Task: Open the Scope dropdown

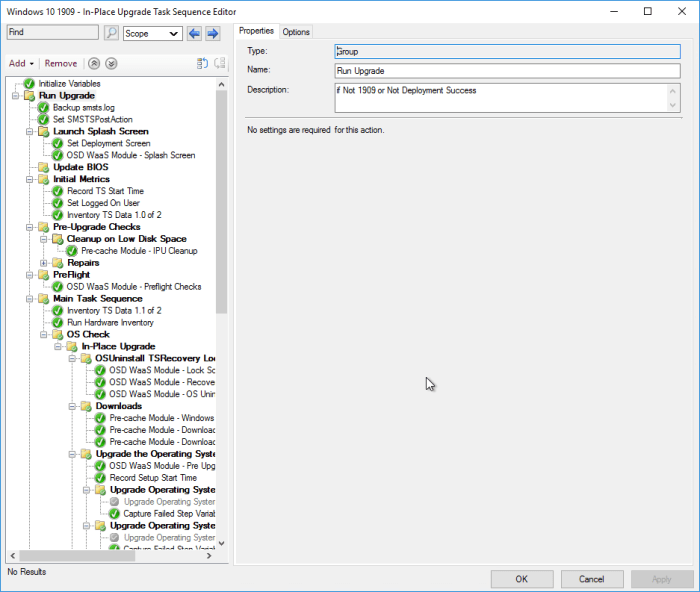Action: click(x=152, y=33)
